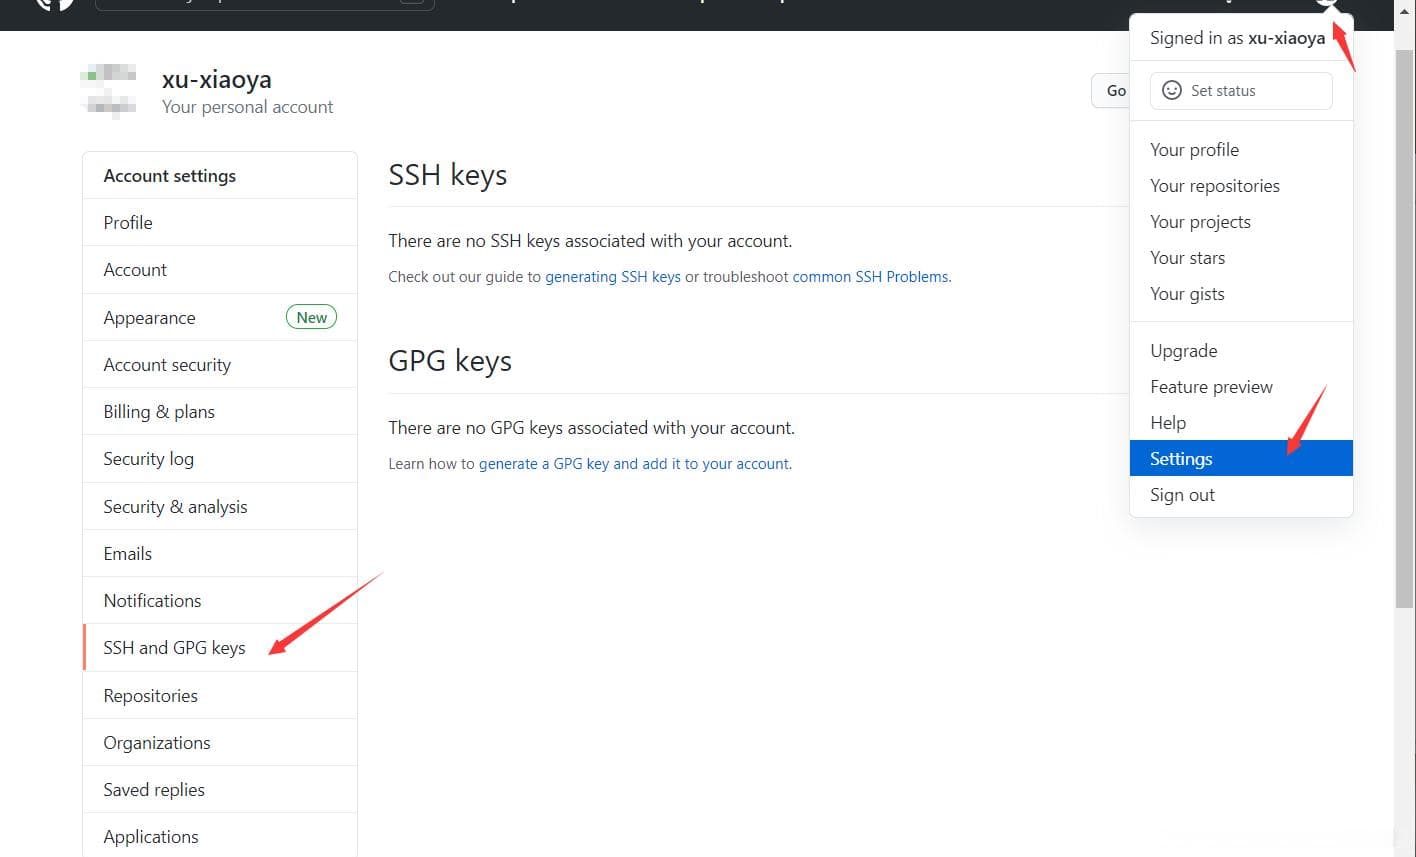1416x857 pixels.
Task: Click the GitHub logo in header
Action: (x=55, y=4)
